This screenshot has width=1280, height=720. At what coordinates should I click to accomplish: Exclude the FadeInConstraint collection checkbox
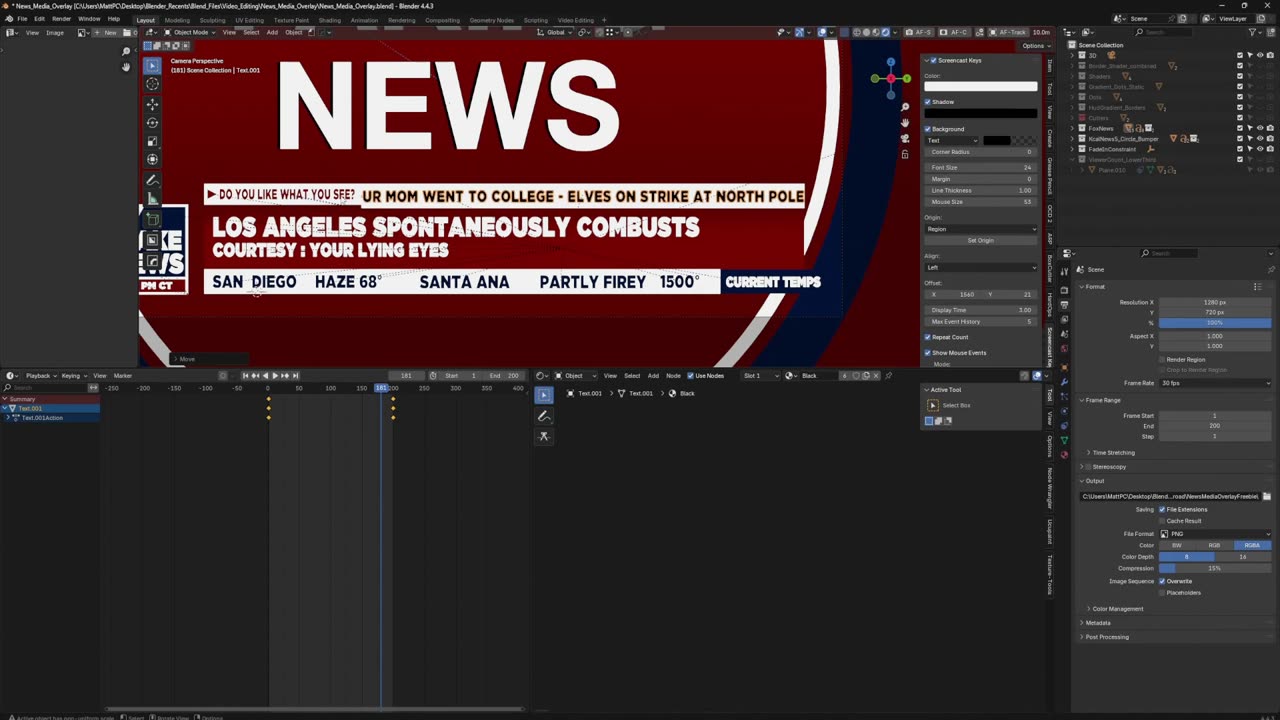1240,149
